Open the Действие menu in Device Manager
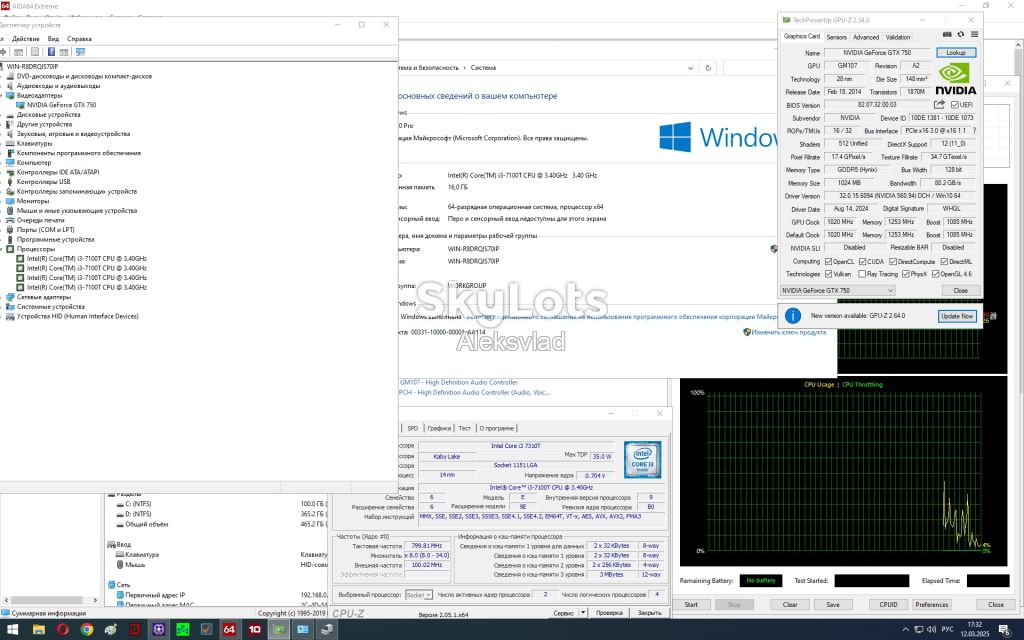Image resolution: width=1024 pixels, height=640 pixels. 26,39
